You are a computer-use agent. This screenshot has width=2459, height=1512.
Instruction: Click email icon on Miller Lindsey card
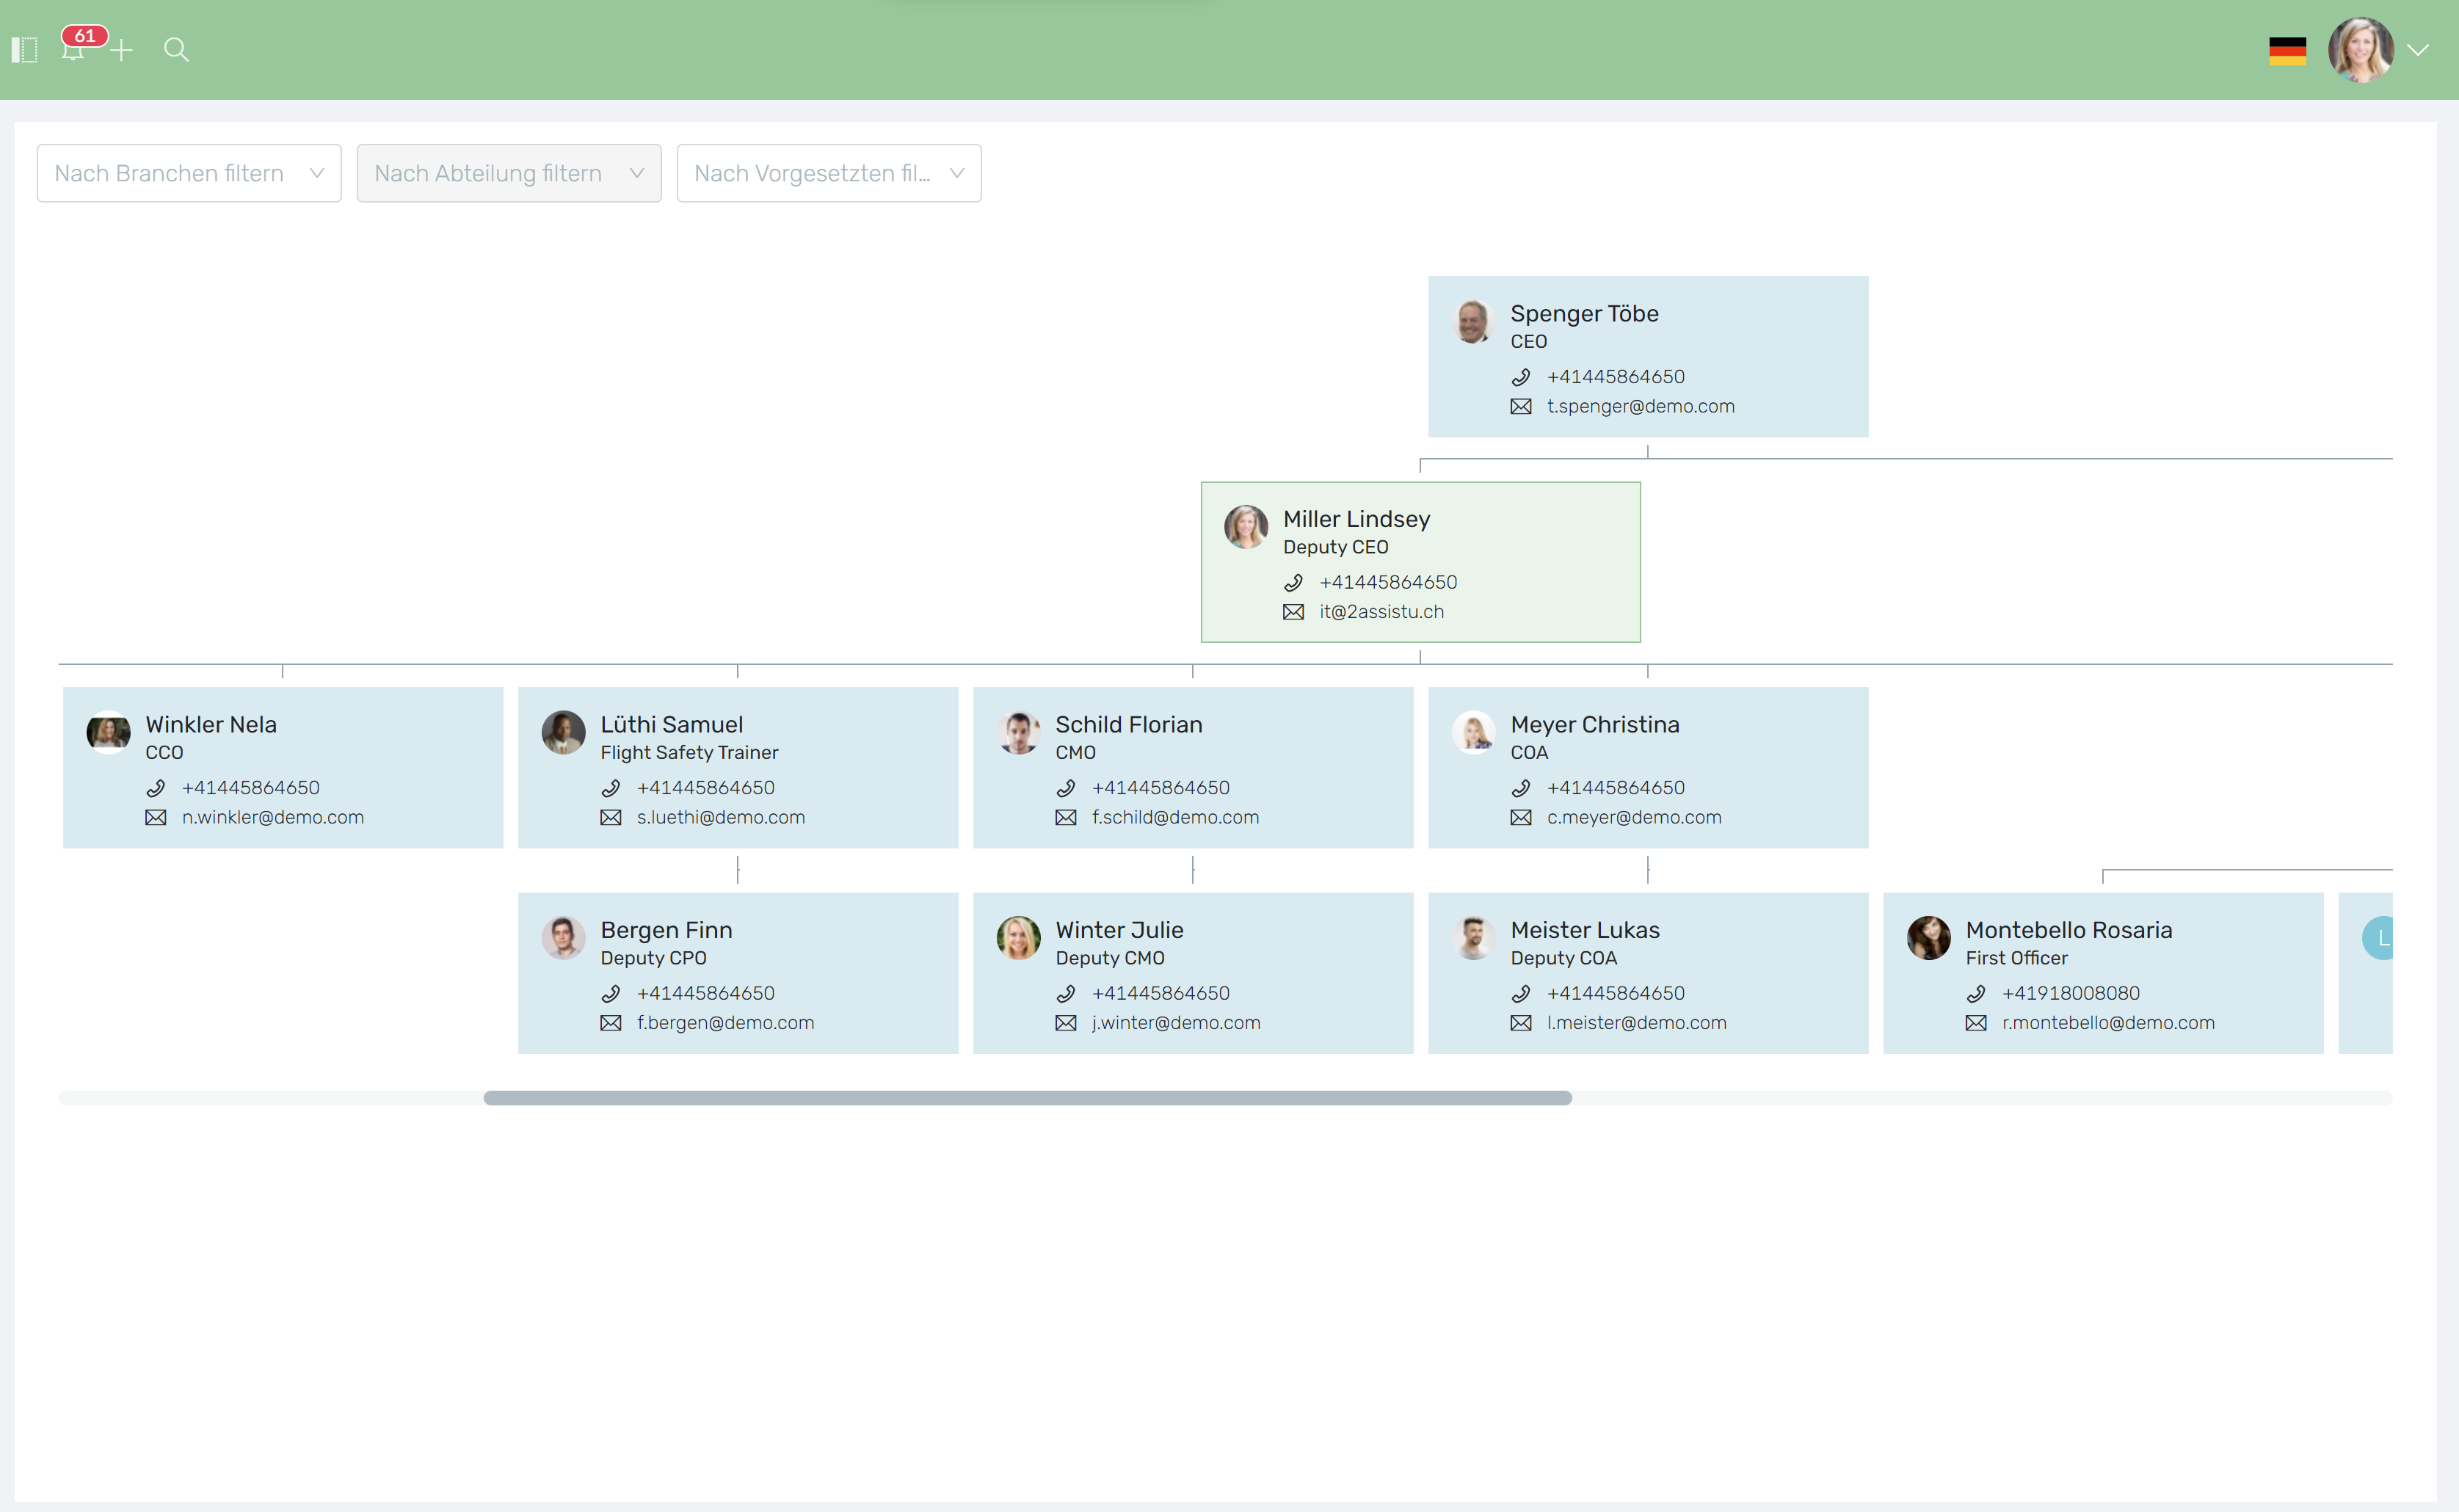click(1293, 612)
